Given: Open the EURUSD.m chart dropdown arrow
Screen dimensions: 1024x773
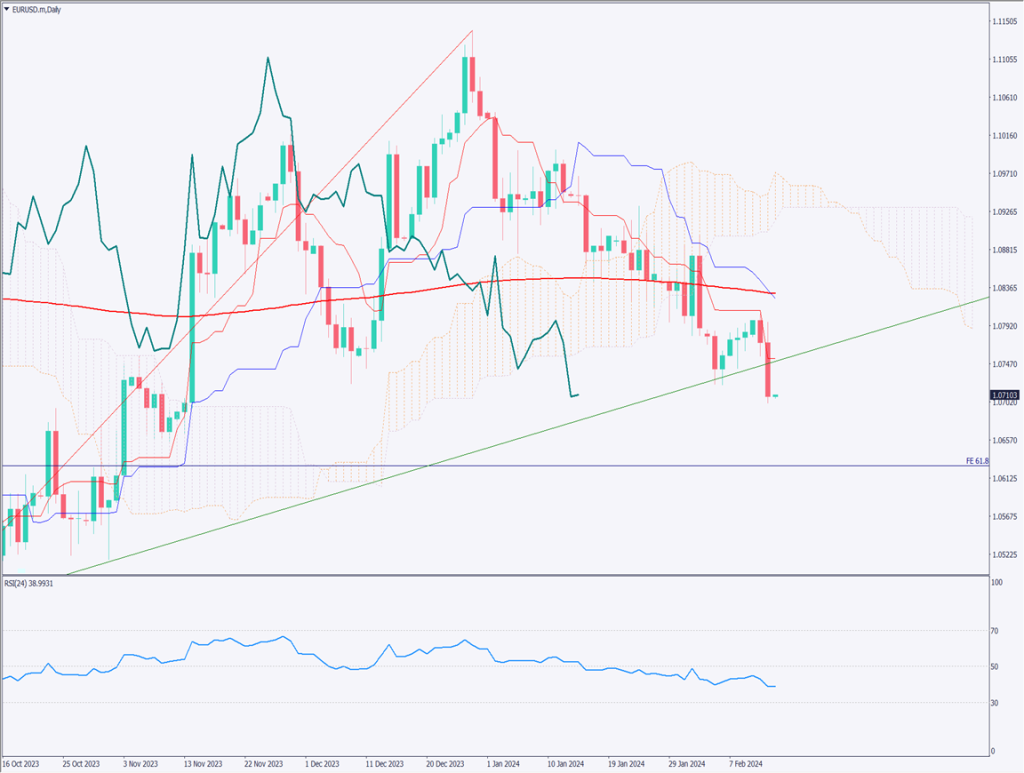Looking at the screenshot, I should pyautogui.click(x=7, y=8).
